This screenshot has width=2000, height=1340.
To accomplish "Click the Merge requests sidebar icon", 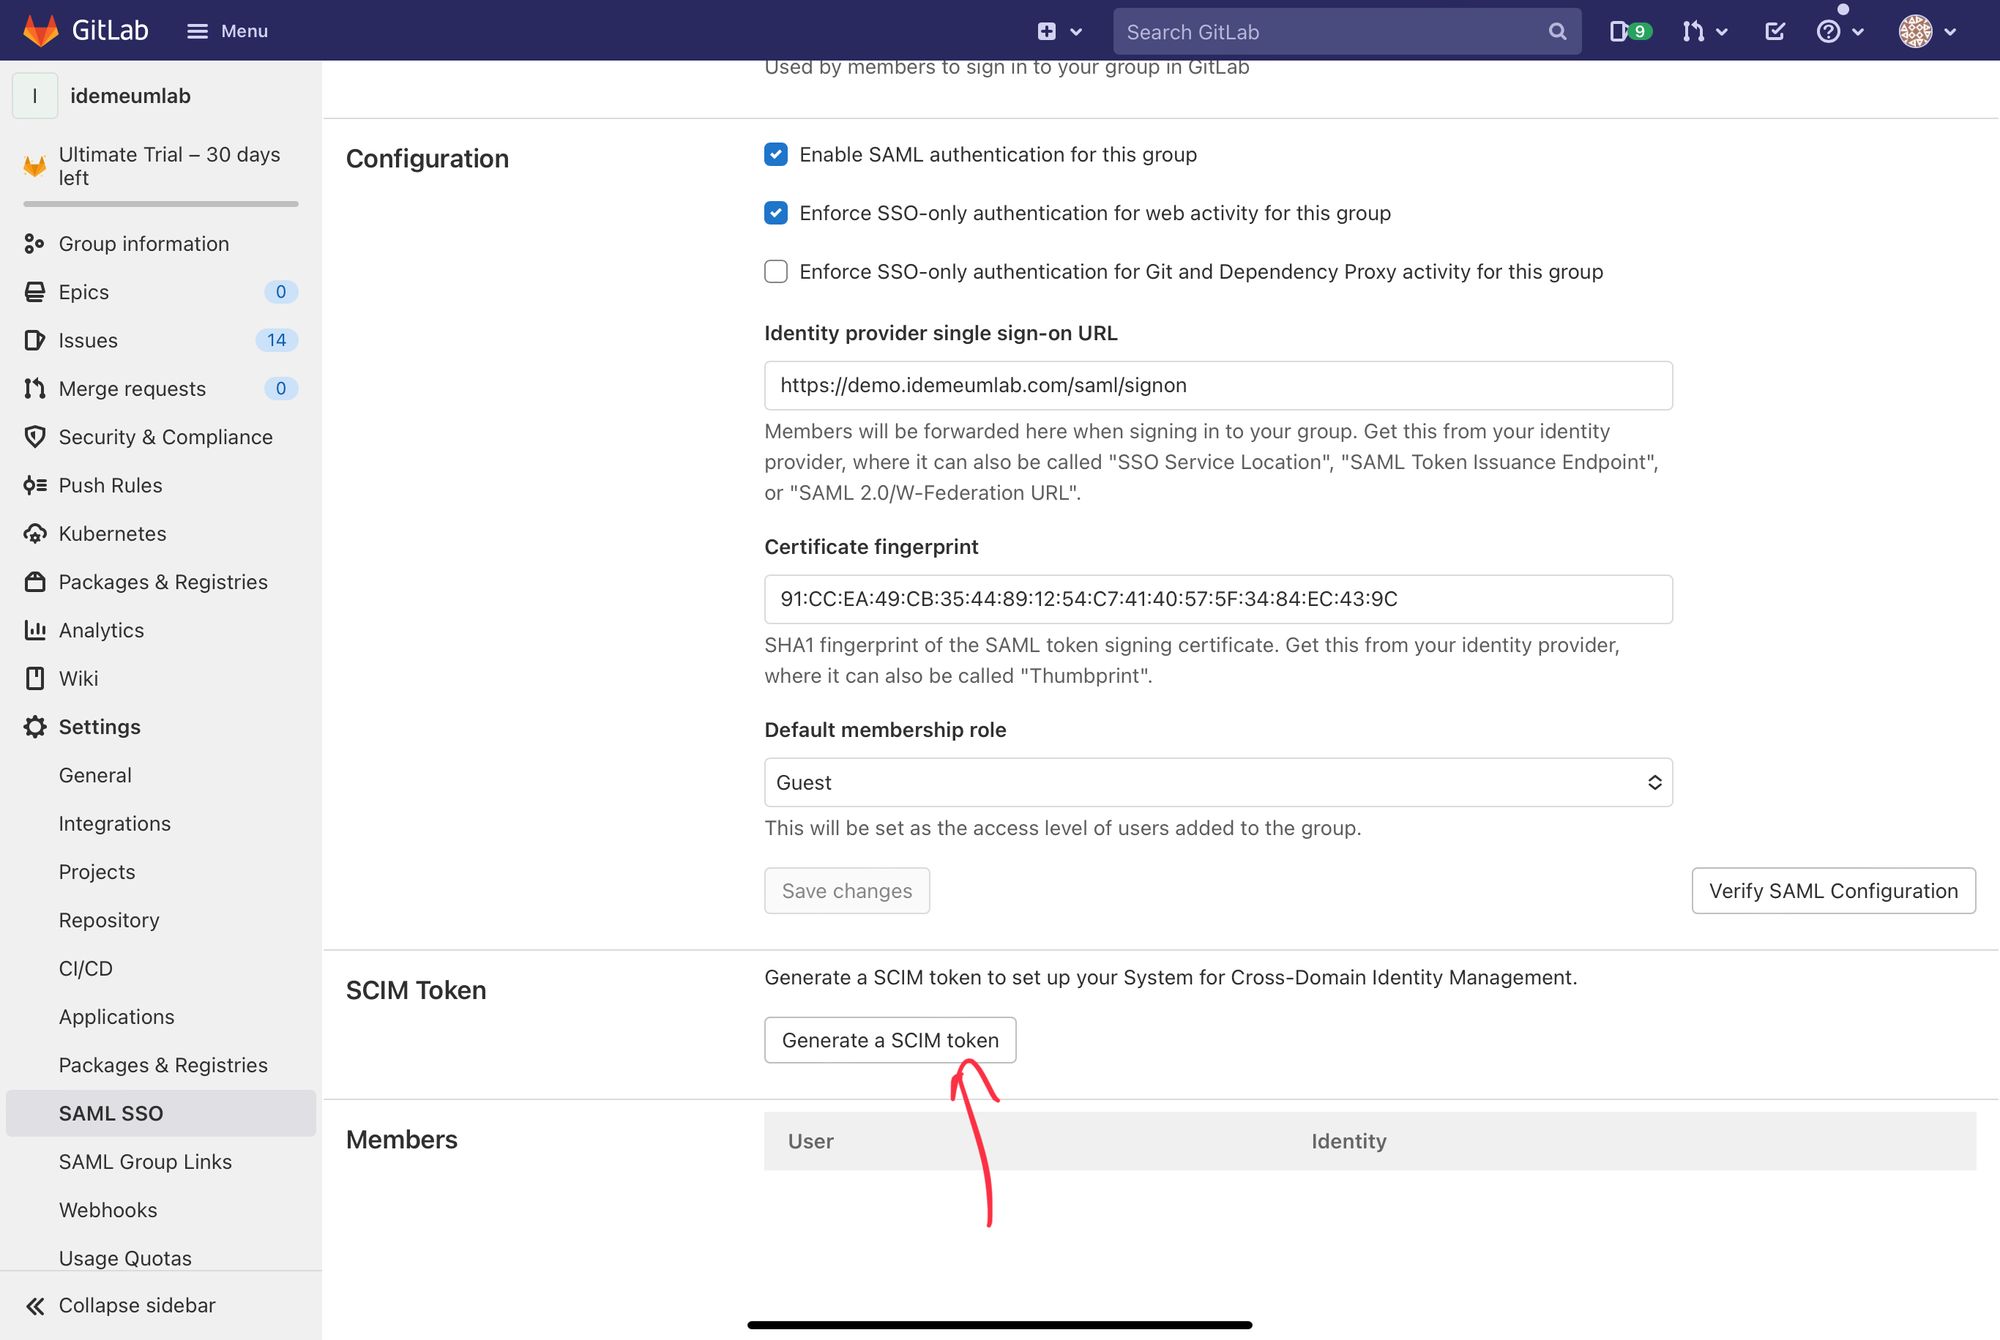I will tap(34, 388).
